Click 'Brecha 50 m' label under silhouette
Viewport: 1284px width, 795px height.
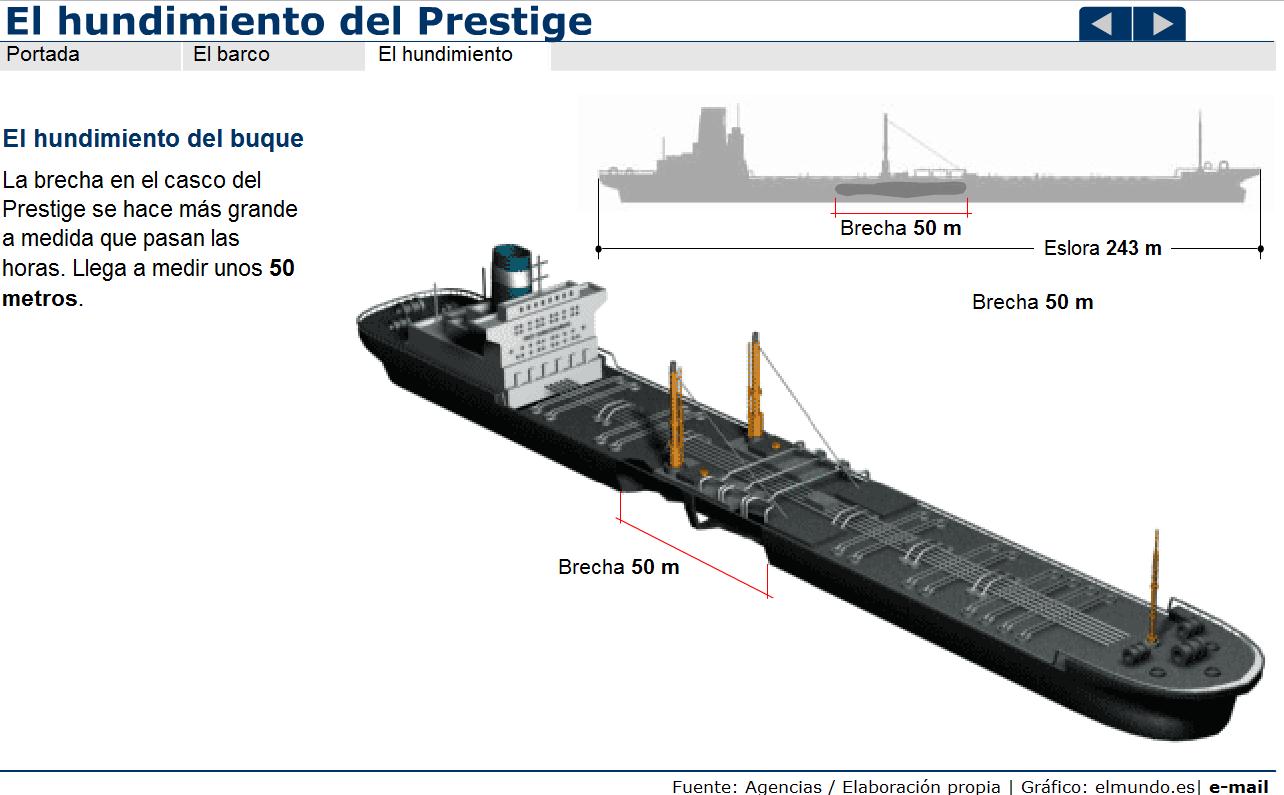coord(900,228)
